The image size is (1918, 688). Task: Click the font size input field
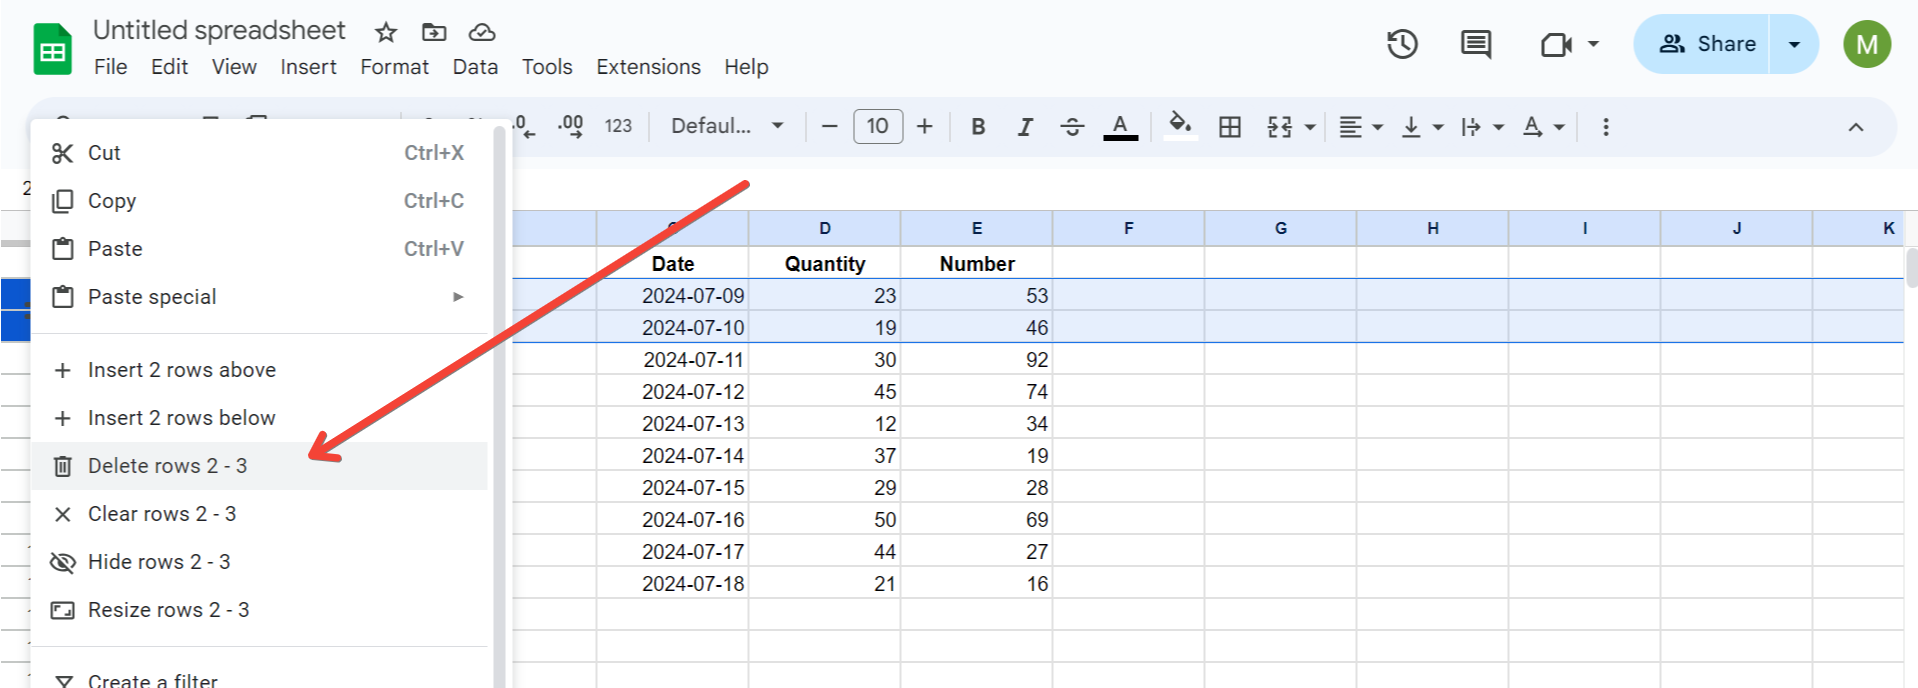pos(878,127)
